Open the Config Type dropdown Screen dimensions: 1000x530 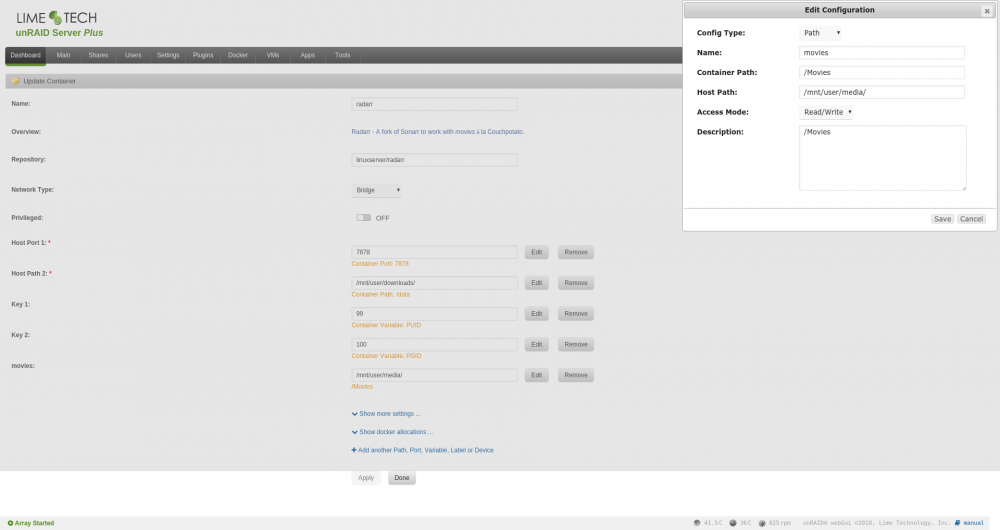[820, 33]
